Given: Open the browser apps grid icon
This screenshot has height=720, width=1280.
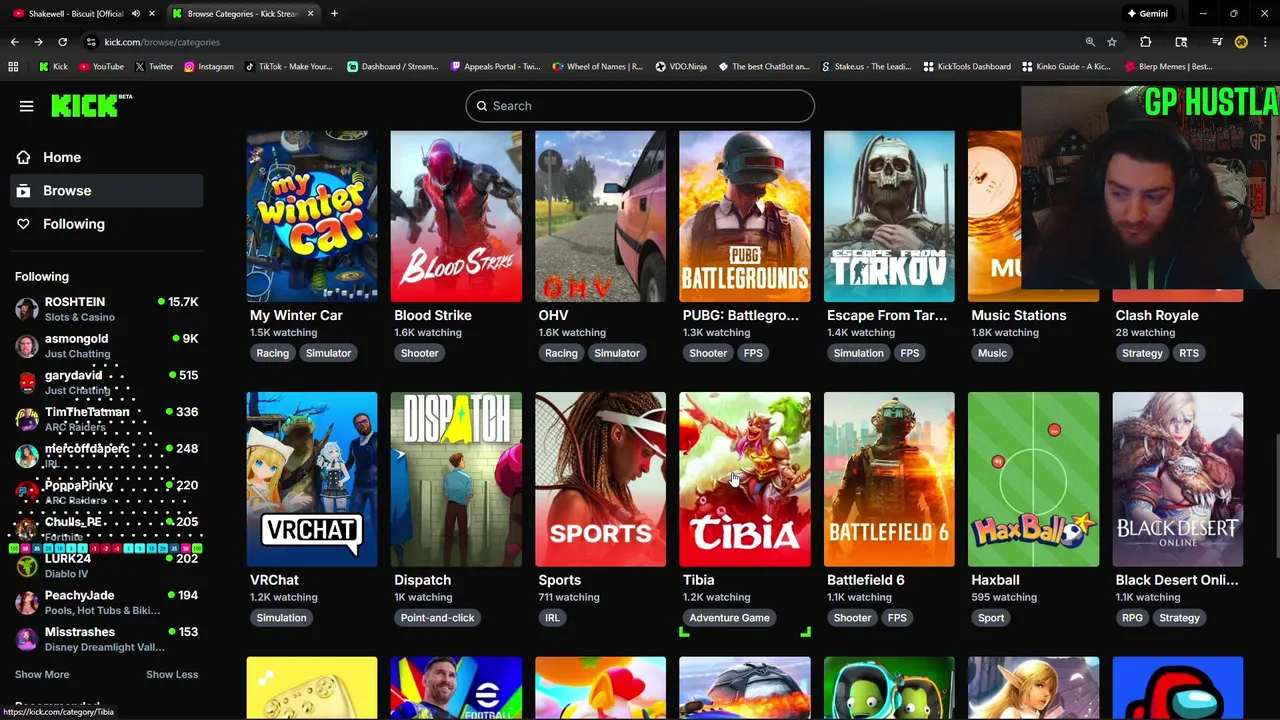Looking at the screenshot, I should [x=13, y=67].
